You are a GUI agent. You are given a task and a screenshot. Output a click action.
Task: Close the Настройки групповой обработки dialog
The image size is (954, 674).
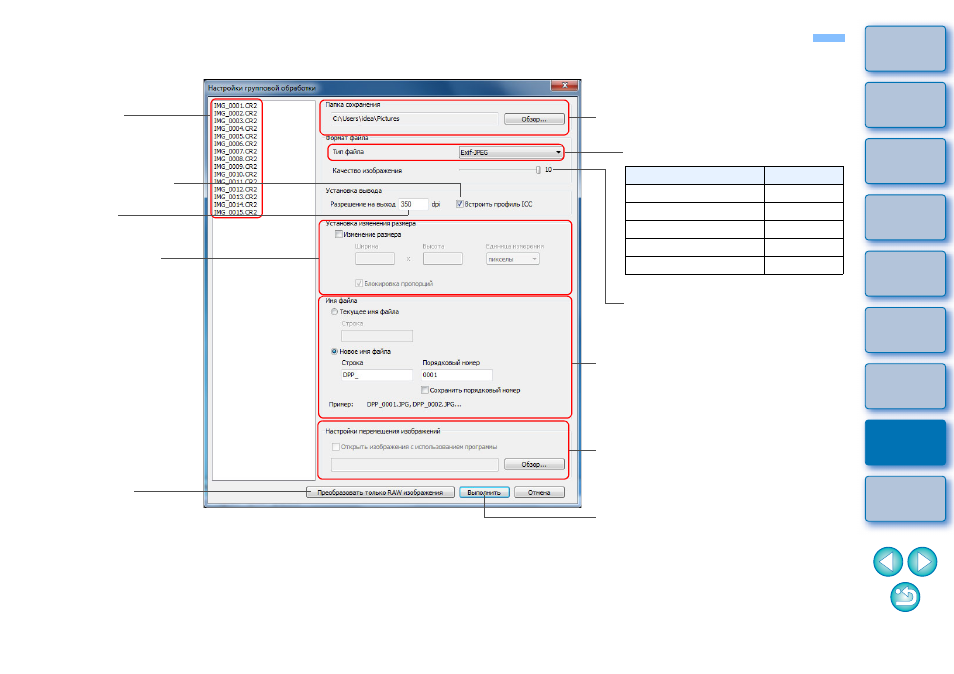(x=565, y=86)
